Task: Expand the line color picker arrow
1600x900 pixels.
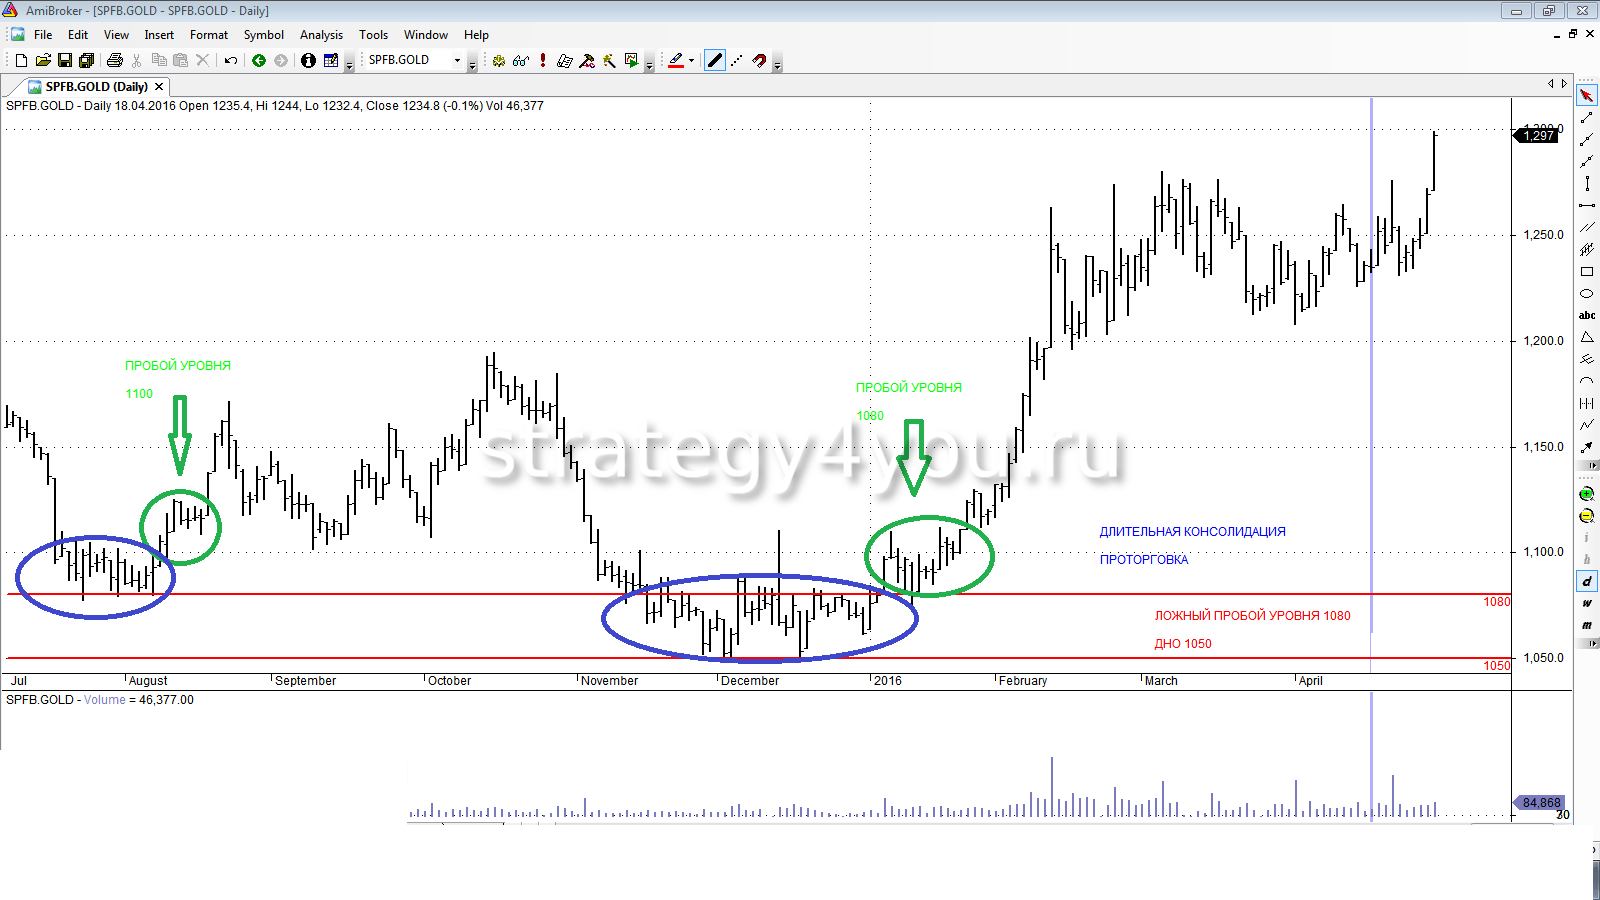Action: pos(691,61)
